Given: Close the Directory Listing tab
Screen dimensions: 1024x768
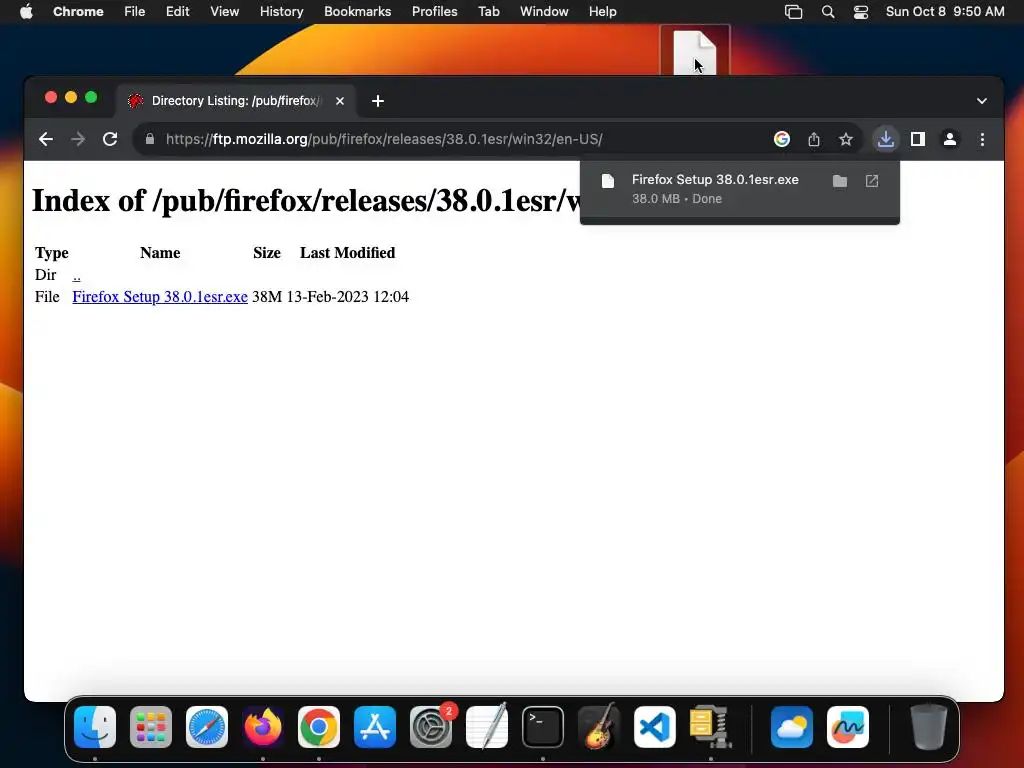Looking at the screenshot, I should click(340, 101).
